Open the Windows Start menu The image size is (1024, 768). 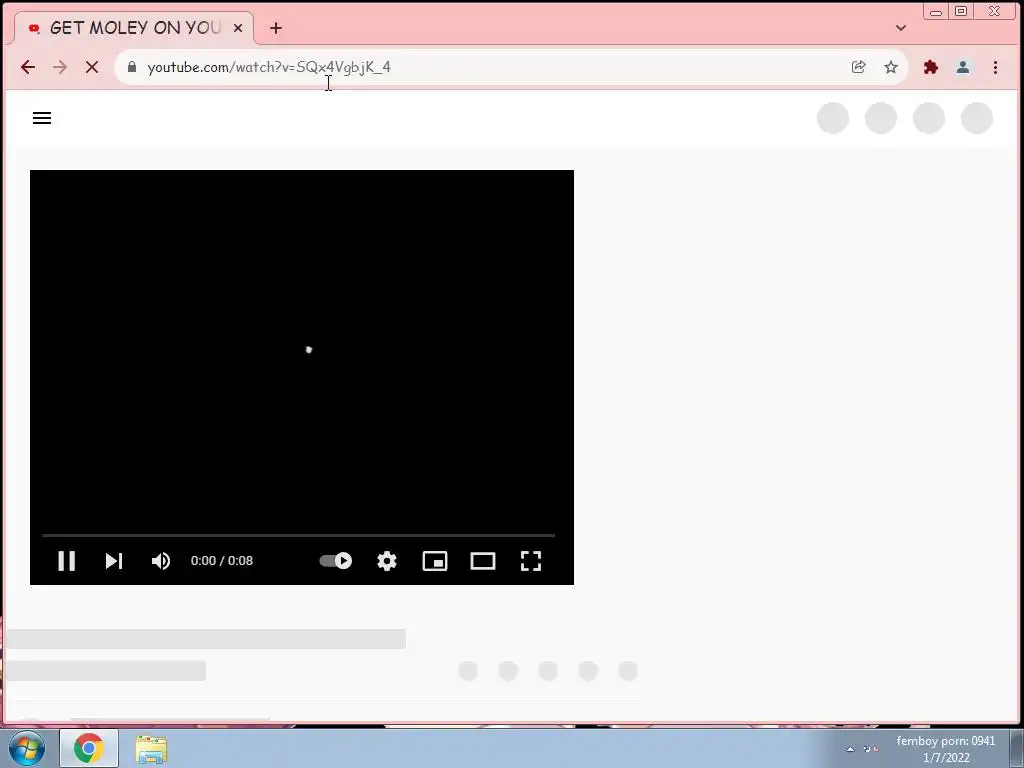(x=27, y=748)
